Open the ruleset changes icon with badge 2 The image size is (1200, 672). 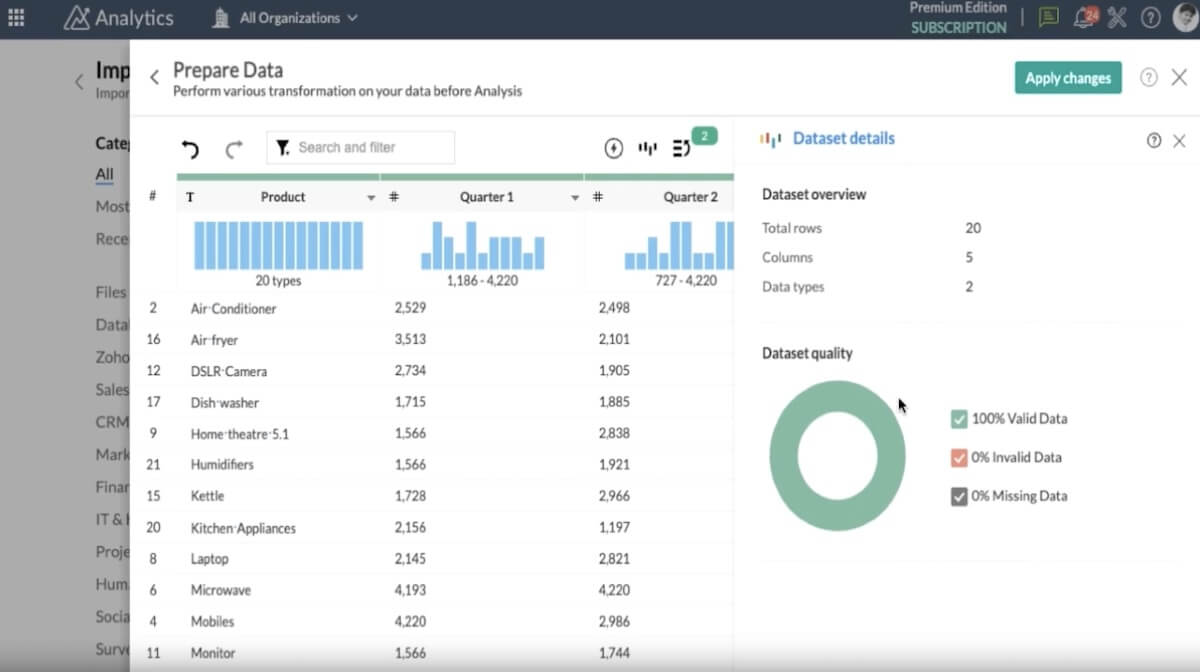pyautogui.click(x=683, y=148)
